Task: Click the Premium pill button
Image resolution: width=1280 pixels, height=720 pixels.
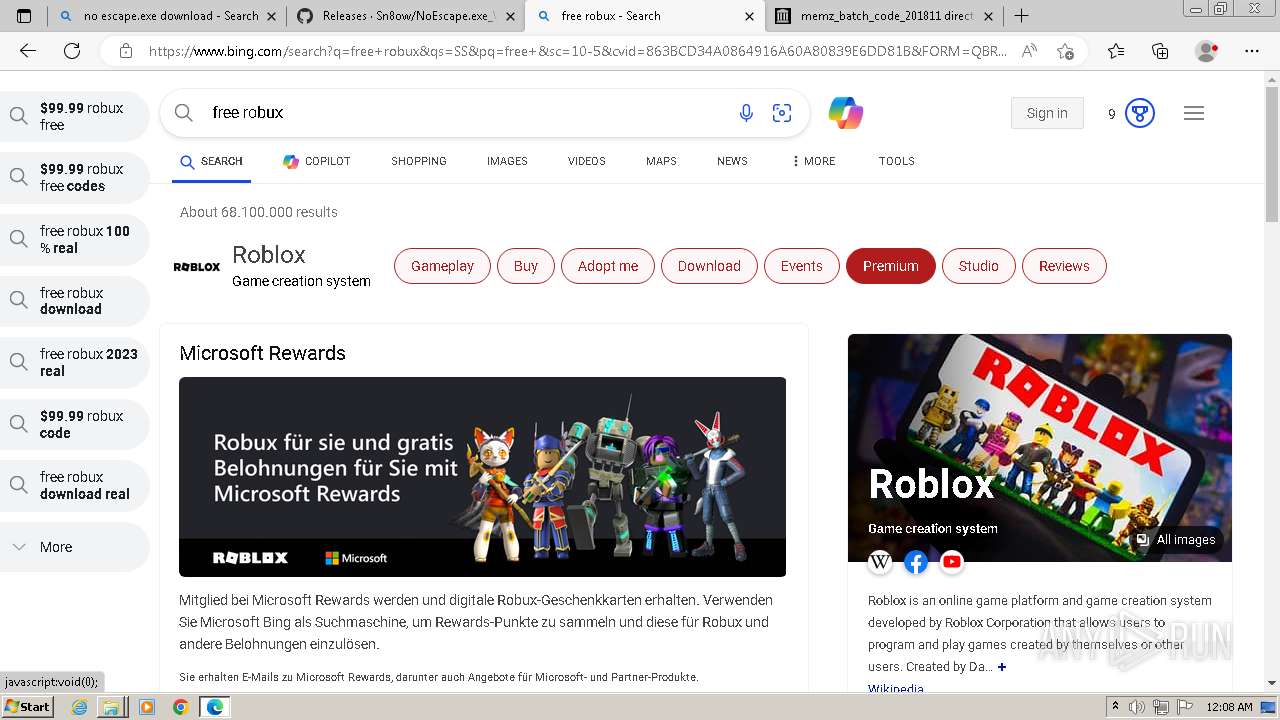Action: [x=891, y=266]
